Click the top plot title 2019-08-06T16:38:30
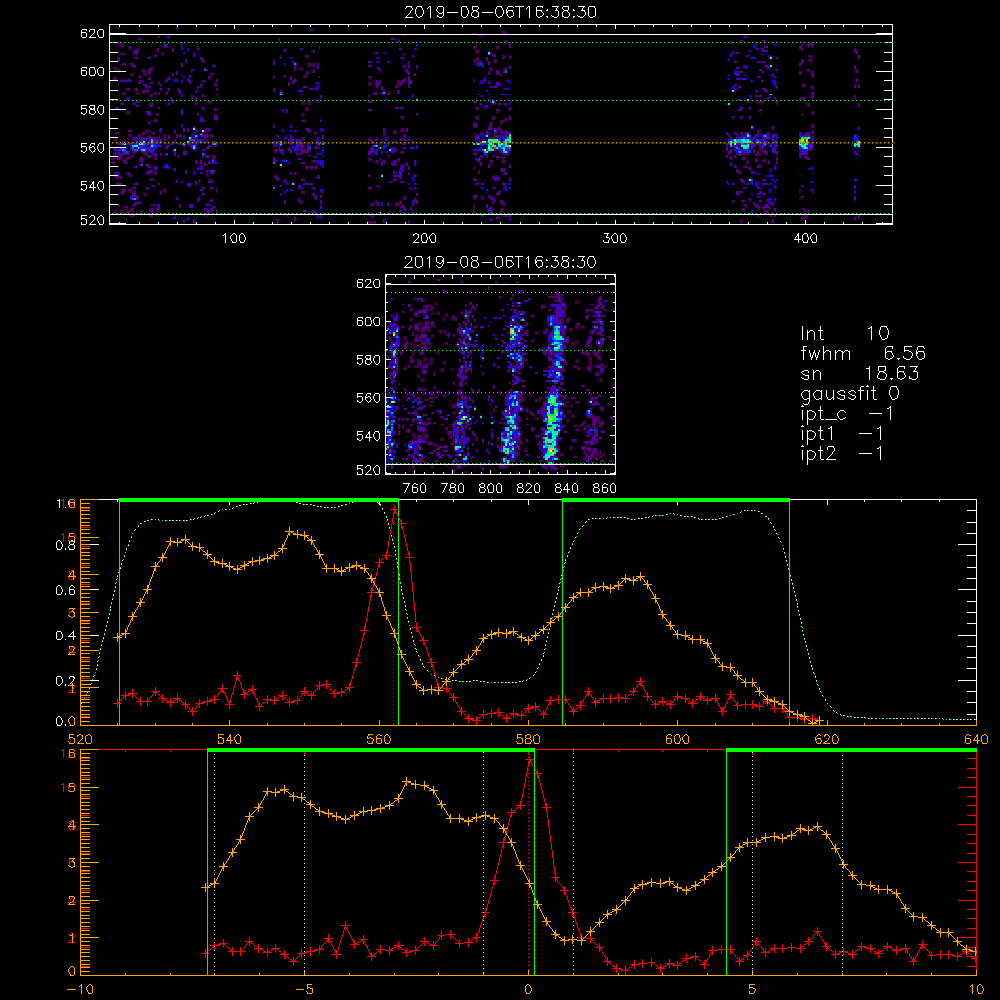Image resolution: width=1000 pixels, height=1000 pixels. tap(500, 12)
